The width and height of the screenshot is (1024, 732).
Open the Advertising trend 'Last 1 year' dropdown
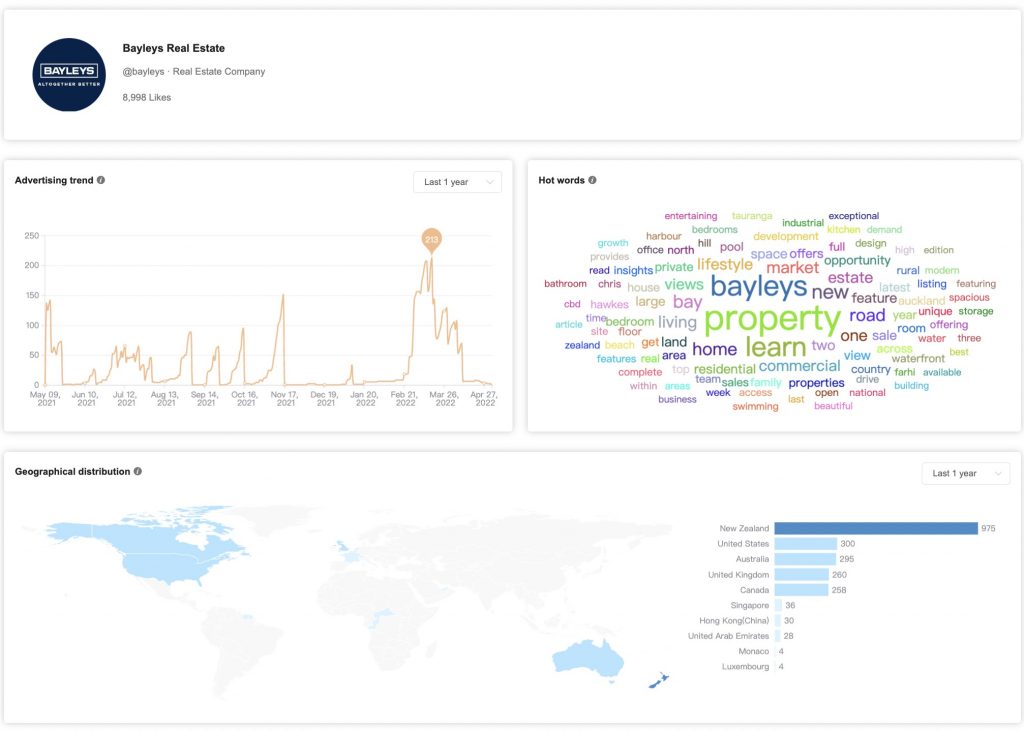click(x=457, y=182)
